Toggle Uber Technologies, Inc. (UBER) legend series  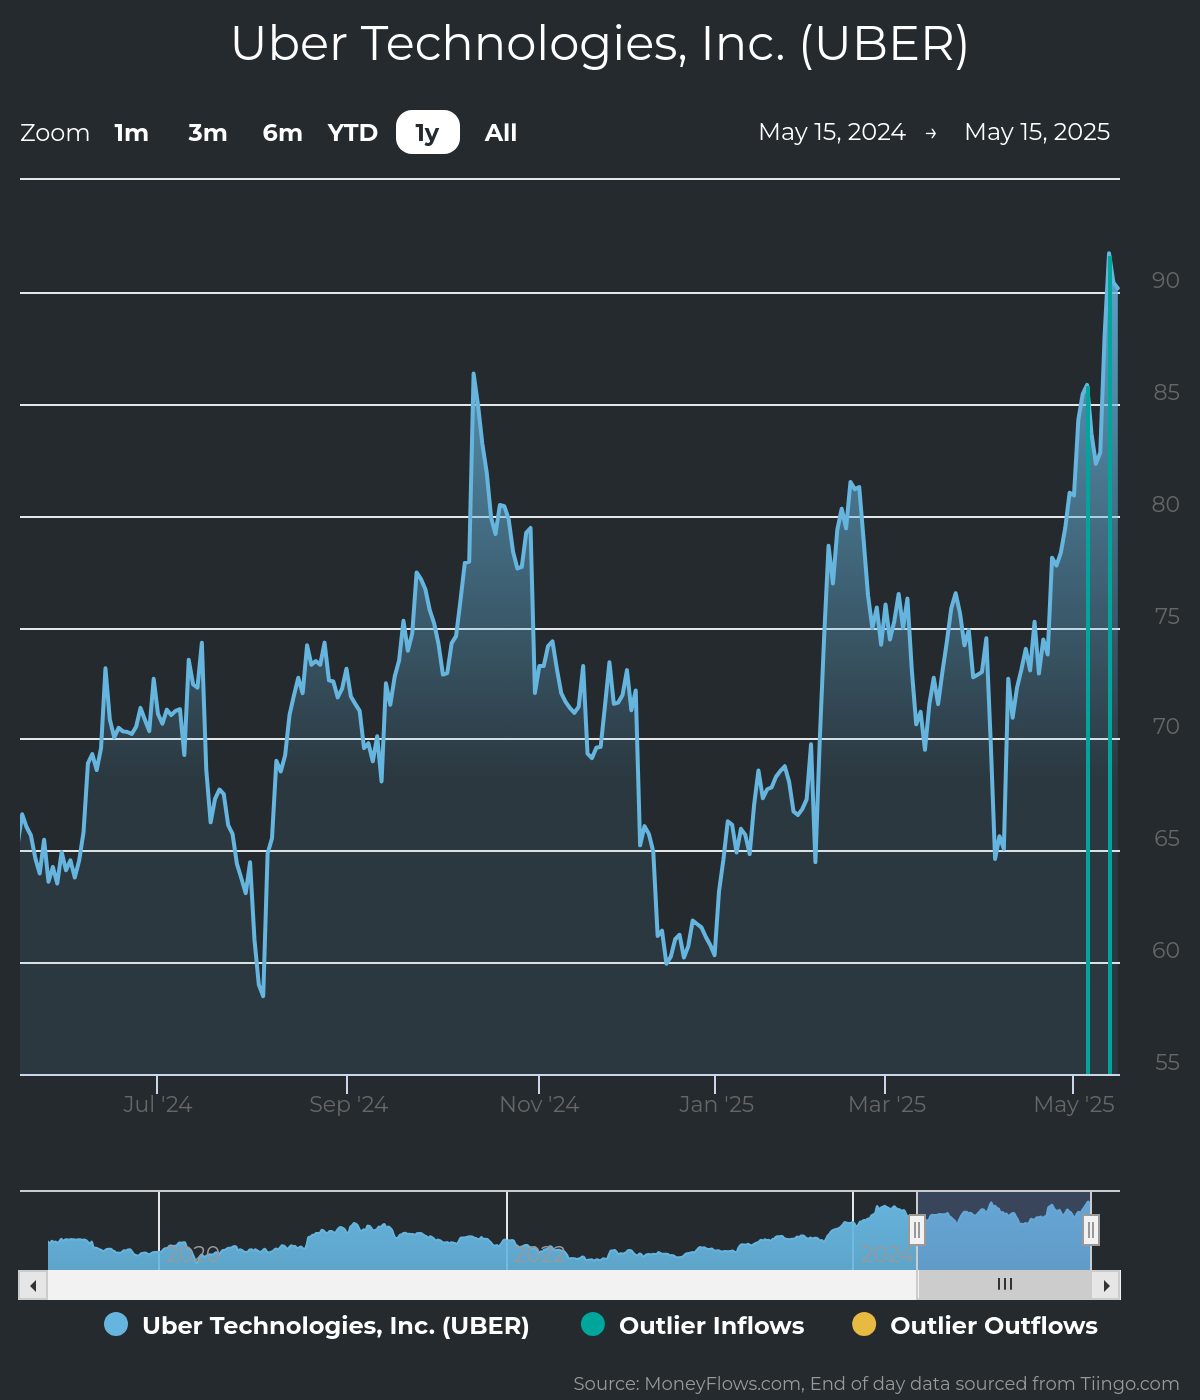317,1325
